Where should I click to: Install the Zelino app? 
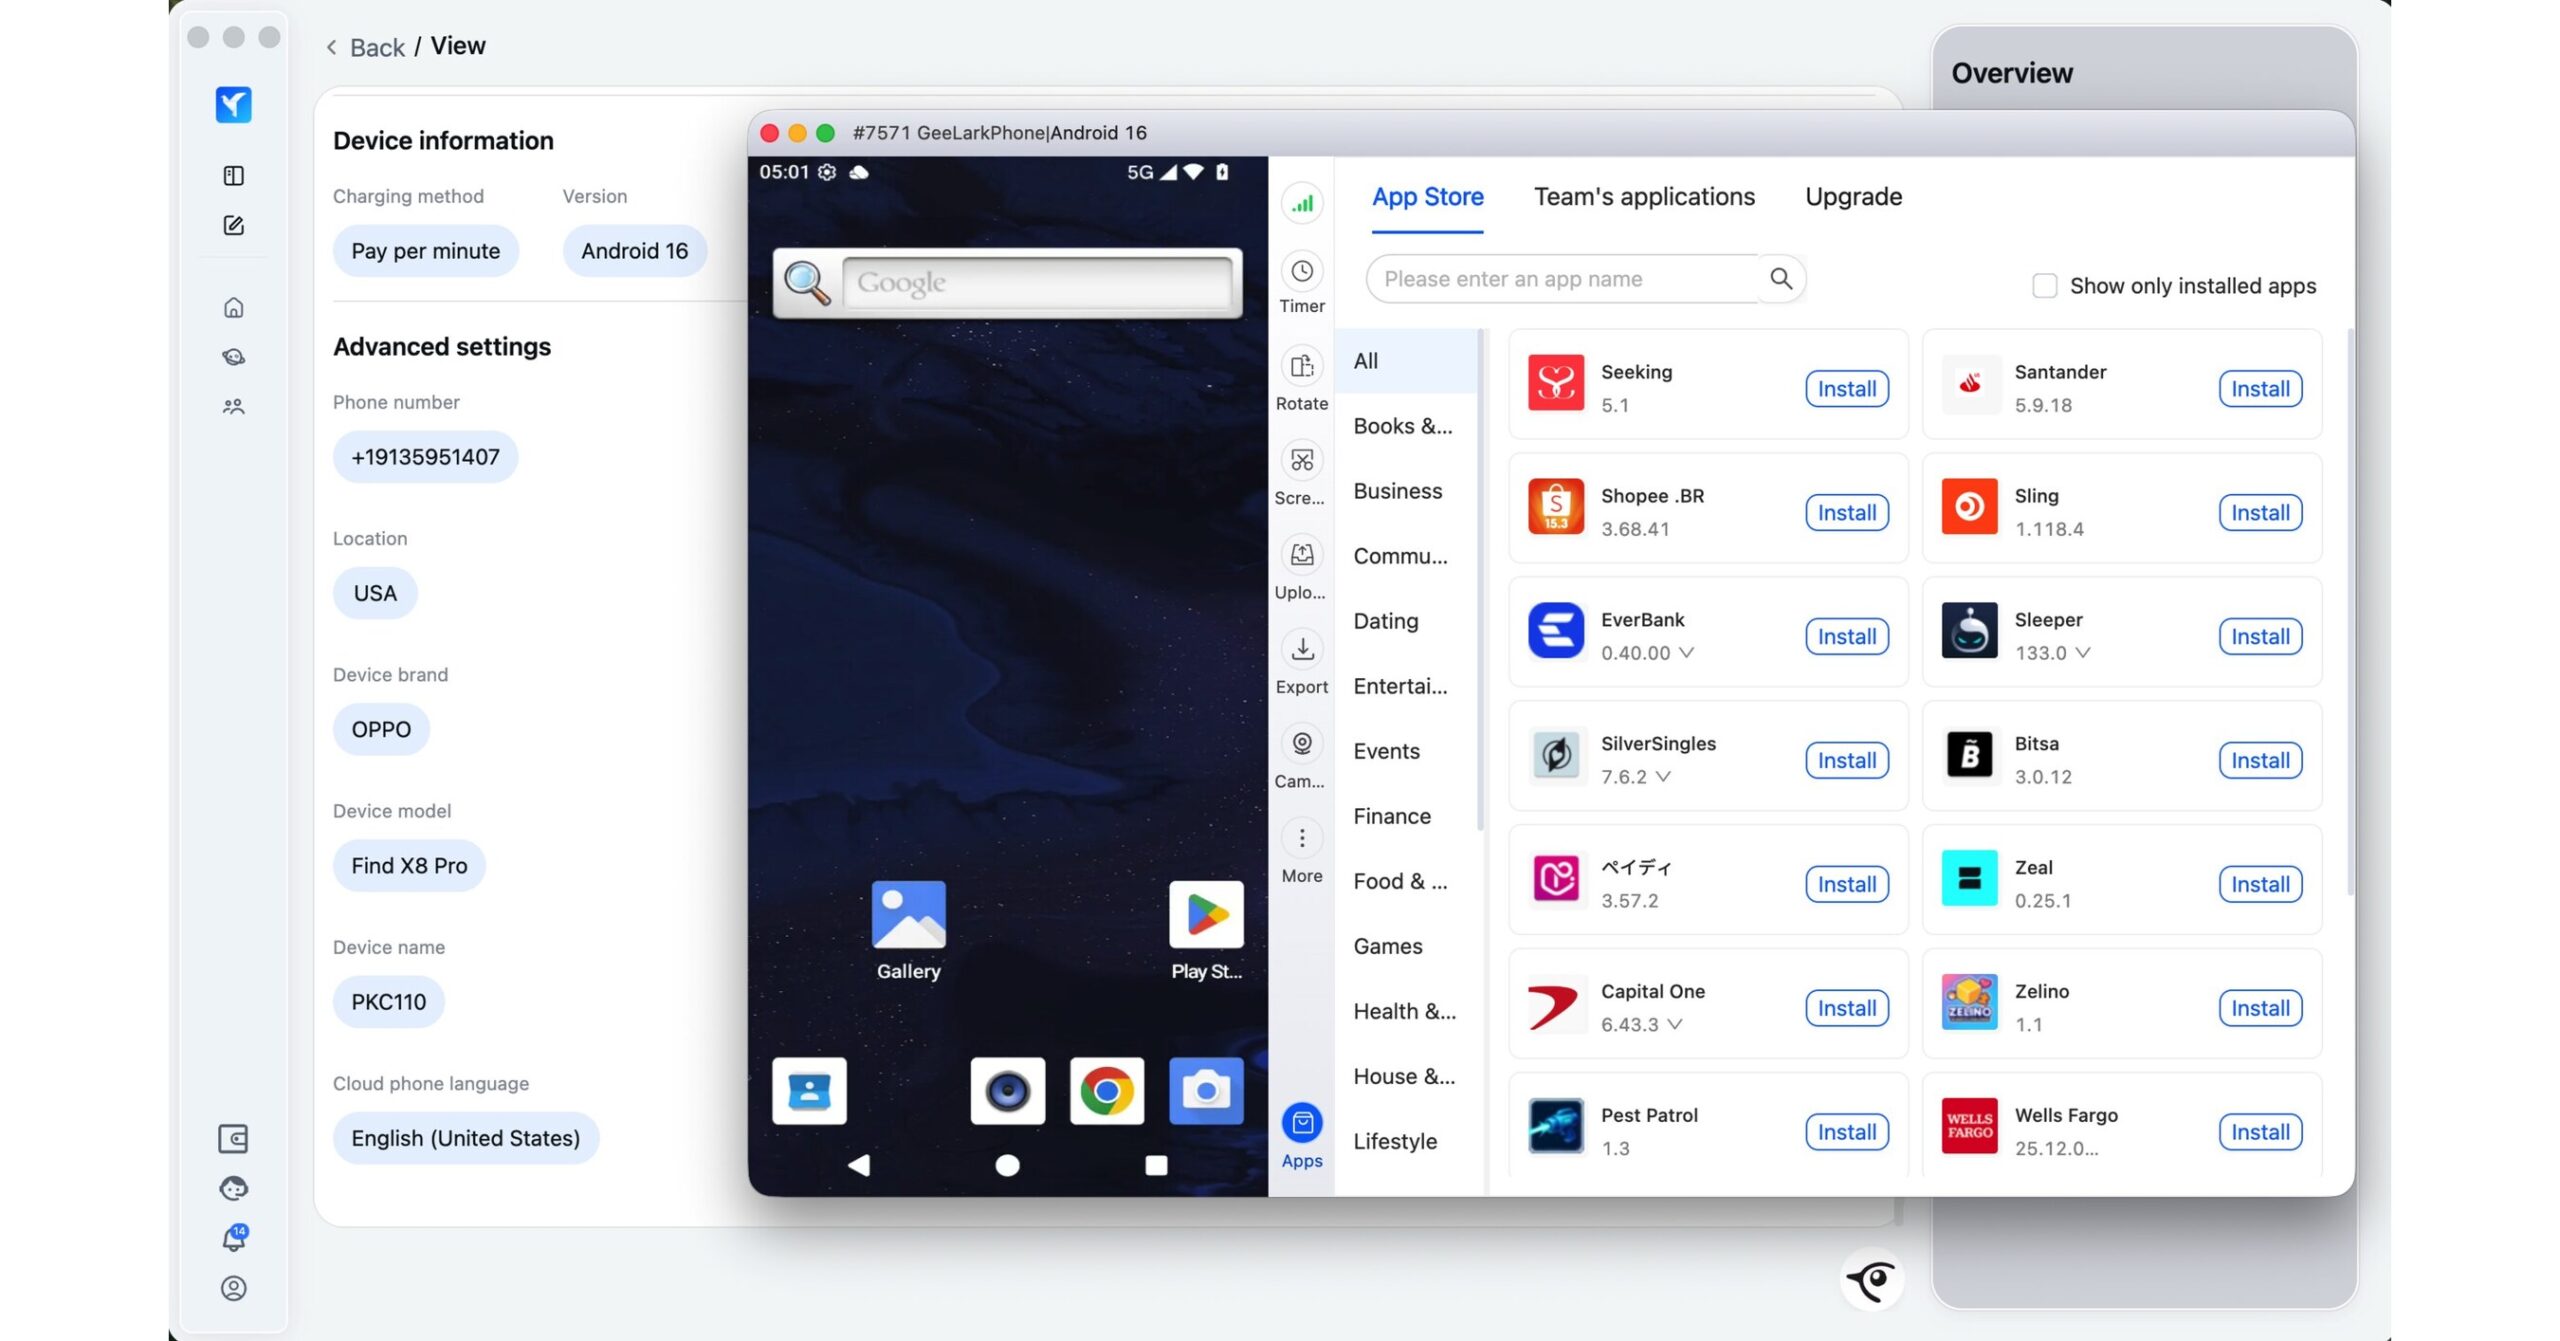[2260, 1008]
